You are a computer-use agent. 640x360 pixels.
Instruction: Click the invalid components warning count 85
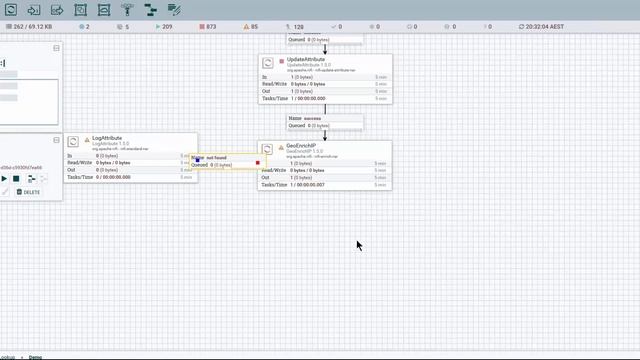pyautogui.click(x=251, y=27)
